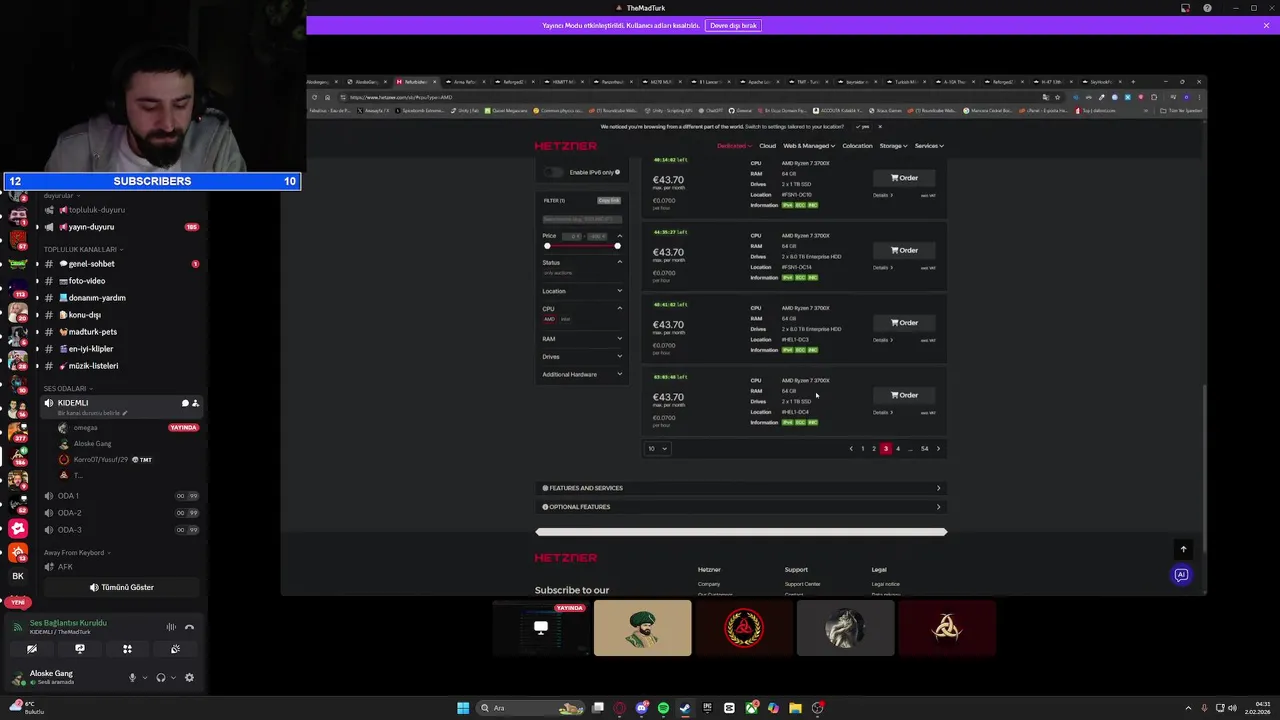The width and height of the screenshot is (1280, 720).
Task: Open voice noise suppression waveform icon
Action: tap(171, 627)
